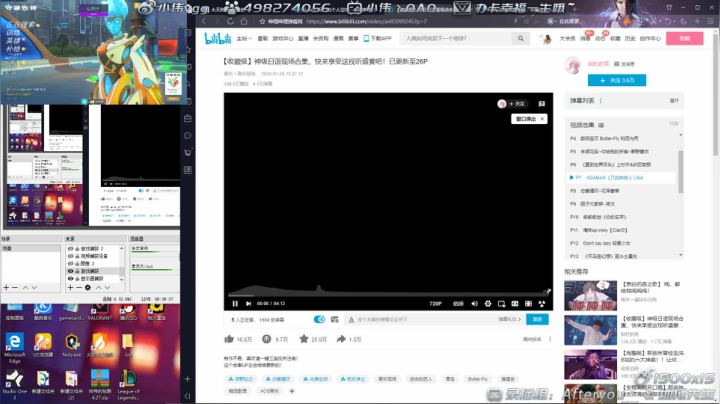
Task: Share the video with arrow icon
Action: pyautogui.click(x=341, y=339)
